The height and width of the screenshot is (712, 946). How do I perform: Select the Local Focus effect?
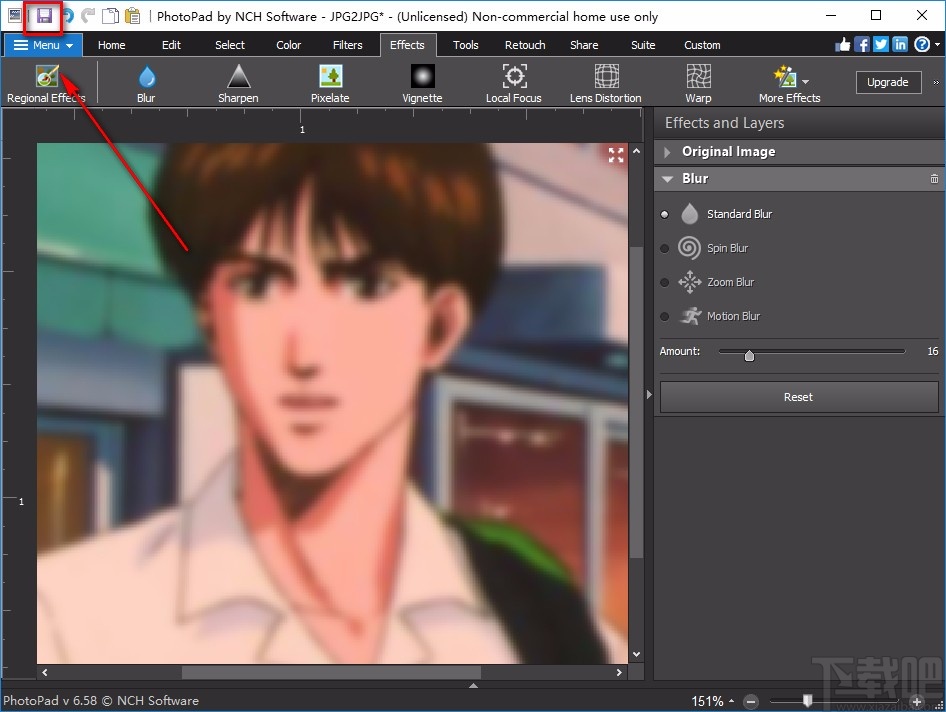click(x=513, y=82)
